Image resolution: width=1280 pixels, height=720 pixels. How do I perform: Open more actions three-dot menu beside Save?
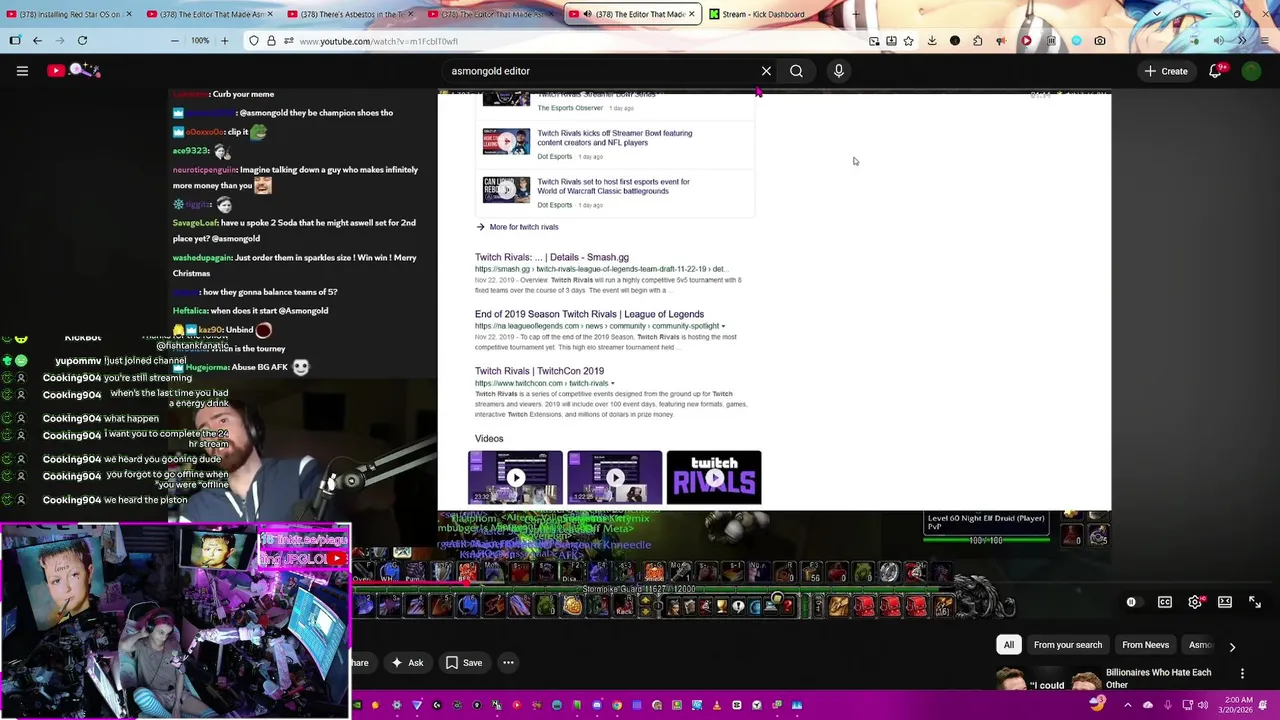click(508, 662)
